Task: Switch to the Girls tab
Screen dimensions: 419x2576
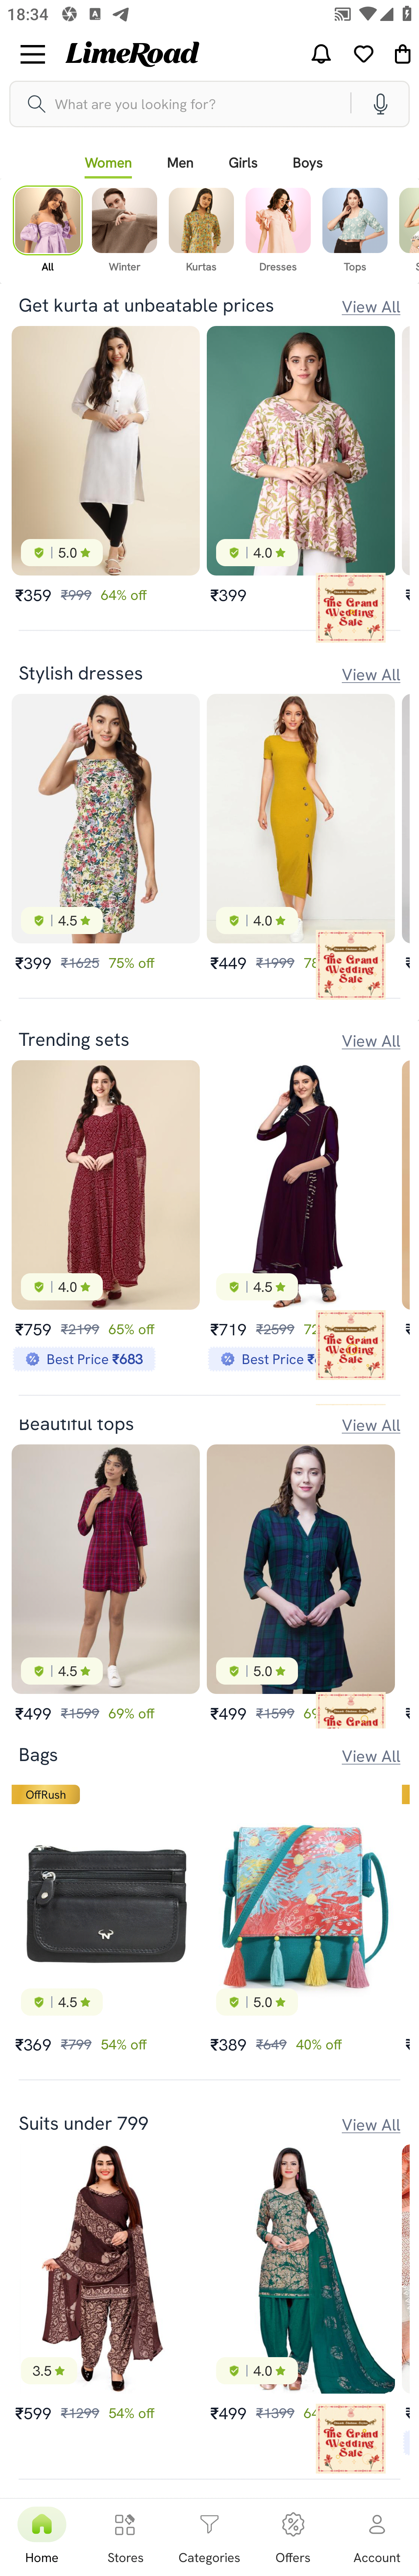Action: pos(243,163)
